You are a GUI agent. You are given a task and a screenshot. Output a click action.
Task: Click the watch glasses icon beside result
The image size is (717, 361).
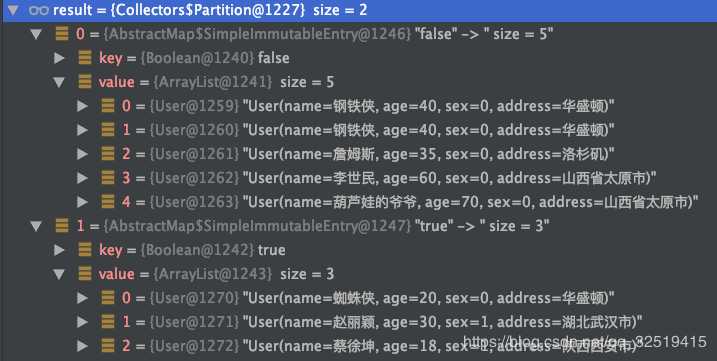[x=38, y=10]
